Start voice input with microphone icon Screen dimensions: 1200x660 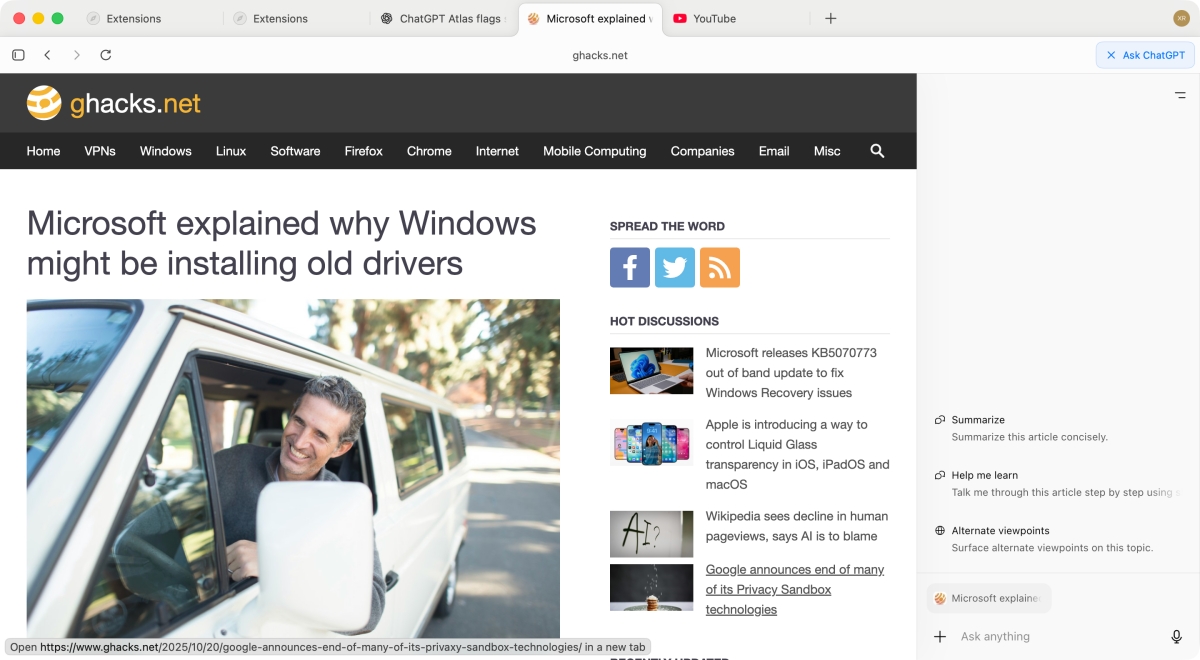coord(1176,637)
